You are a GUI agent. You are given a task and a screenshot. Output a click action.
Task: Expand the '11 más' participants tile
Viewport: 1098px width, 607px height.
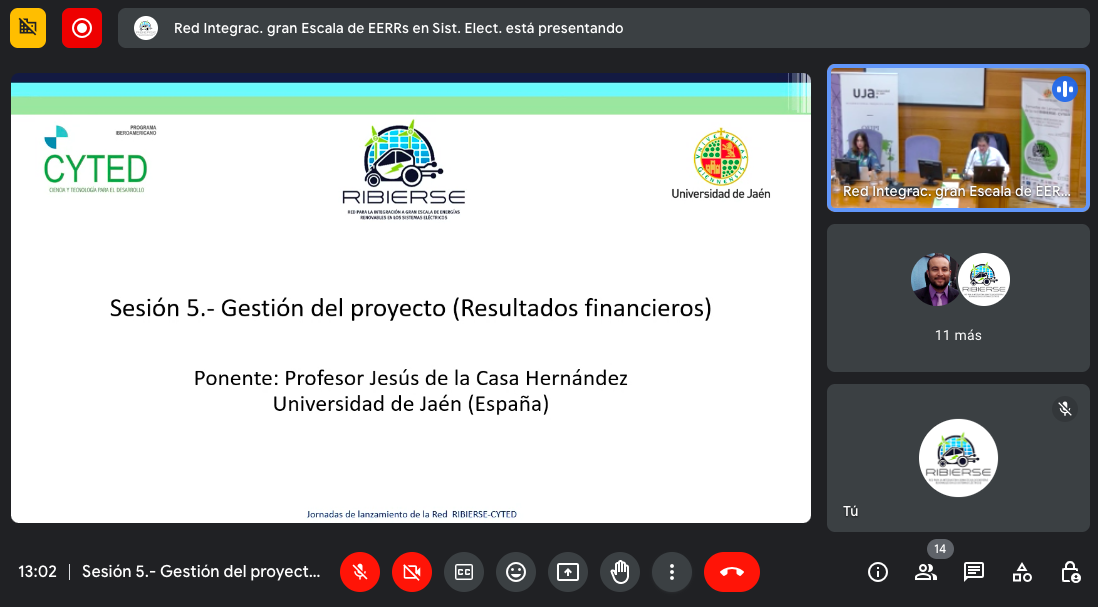pyautogui.click(x=958, y=297)
